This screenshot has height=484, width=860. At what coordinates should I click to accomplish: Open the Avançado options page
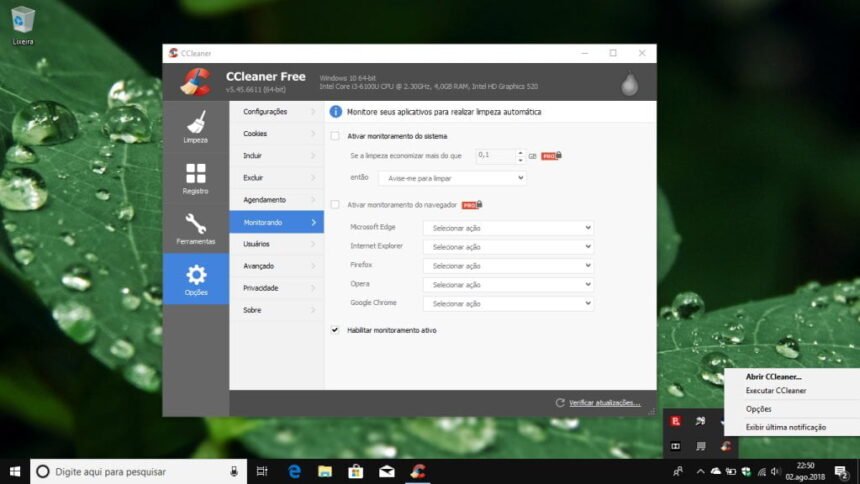point(276,266)
